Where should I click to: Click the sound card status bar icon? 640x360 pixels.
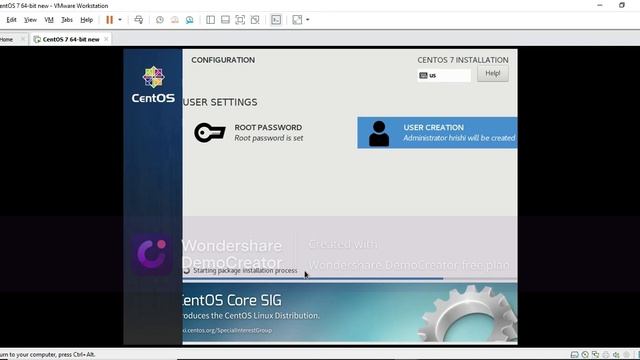pyautogui.click(x=616, y=355)
